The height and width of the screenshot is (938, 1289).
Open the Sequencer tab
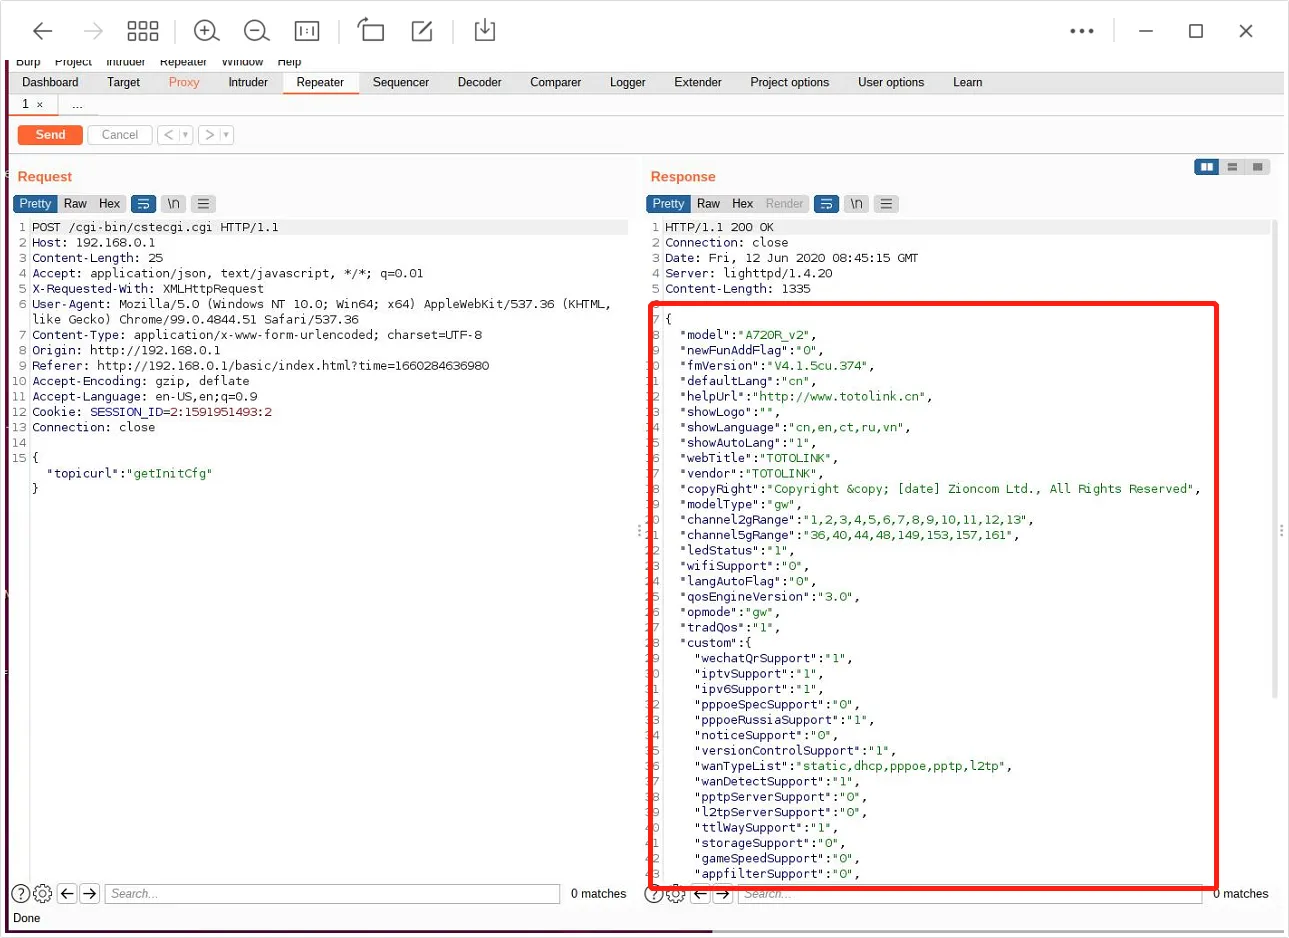click(401, 83)
